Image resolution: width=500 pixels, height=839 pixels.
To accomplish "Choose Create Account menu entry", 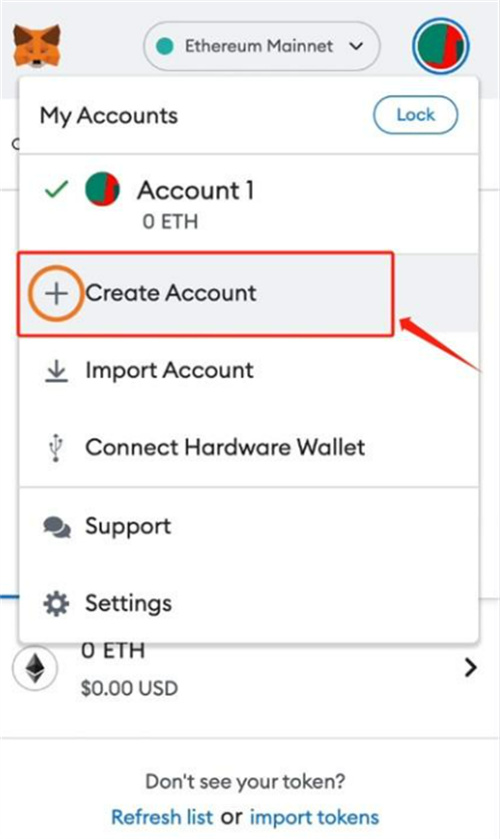I will (206, 294).
